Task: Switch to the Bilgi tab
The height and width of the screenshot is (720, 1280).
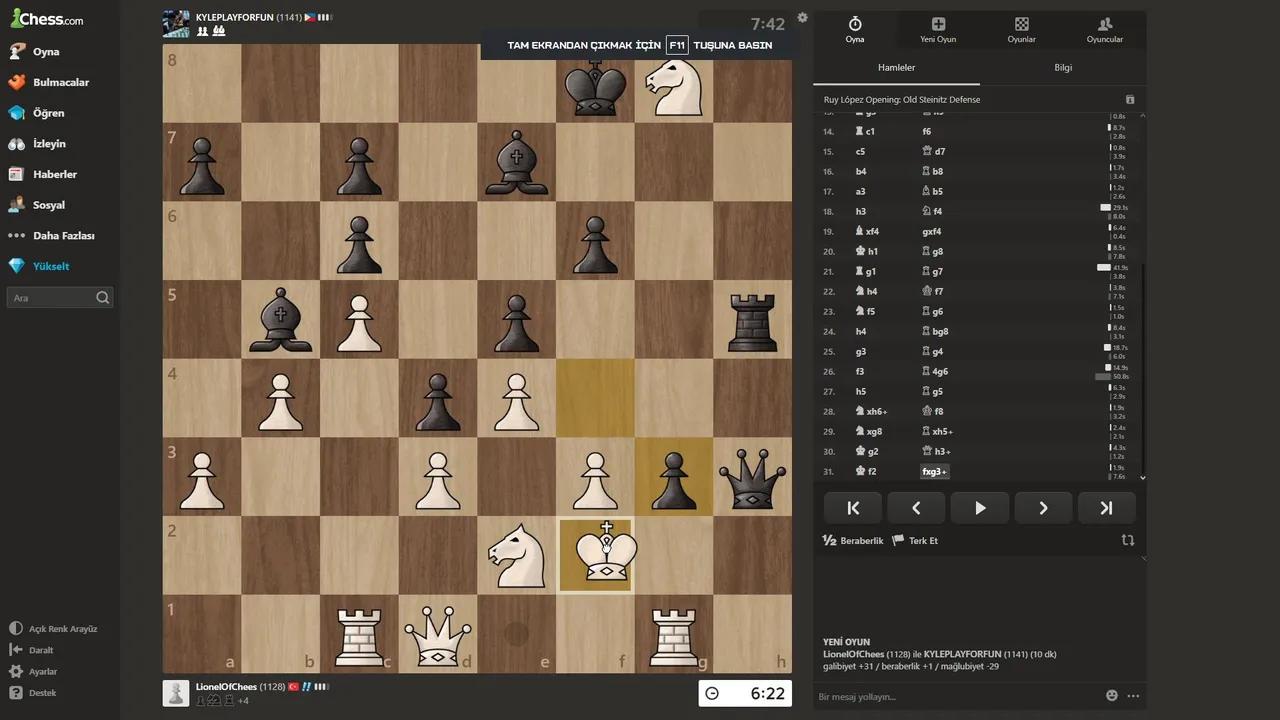Action: 1063,68
